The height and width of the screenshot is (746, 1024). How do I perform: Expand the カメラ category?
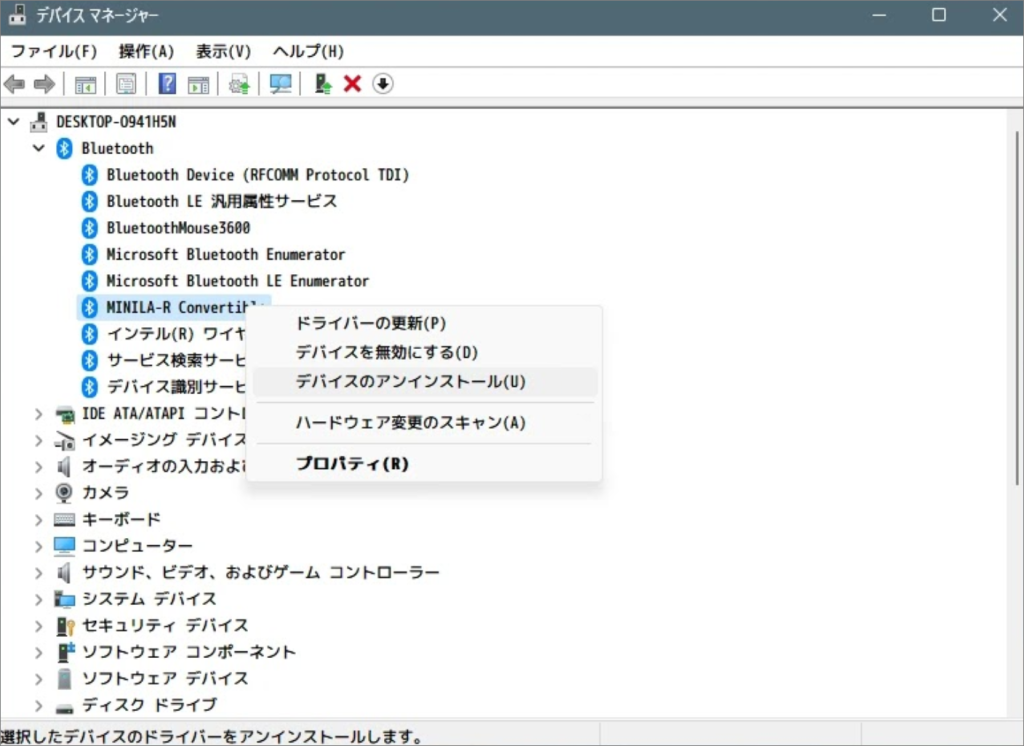click(x=39, y=493)
